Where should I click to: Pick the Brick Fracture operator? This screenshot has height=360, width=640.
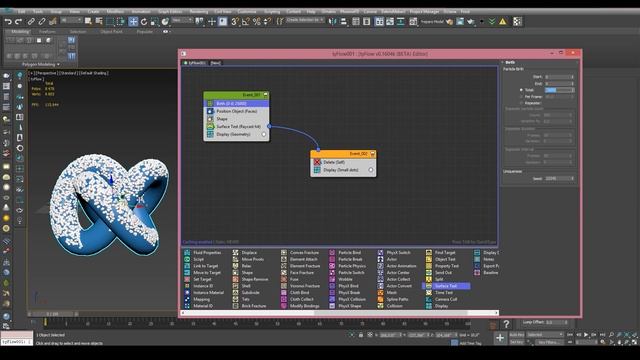coord(253,306)
